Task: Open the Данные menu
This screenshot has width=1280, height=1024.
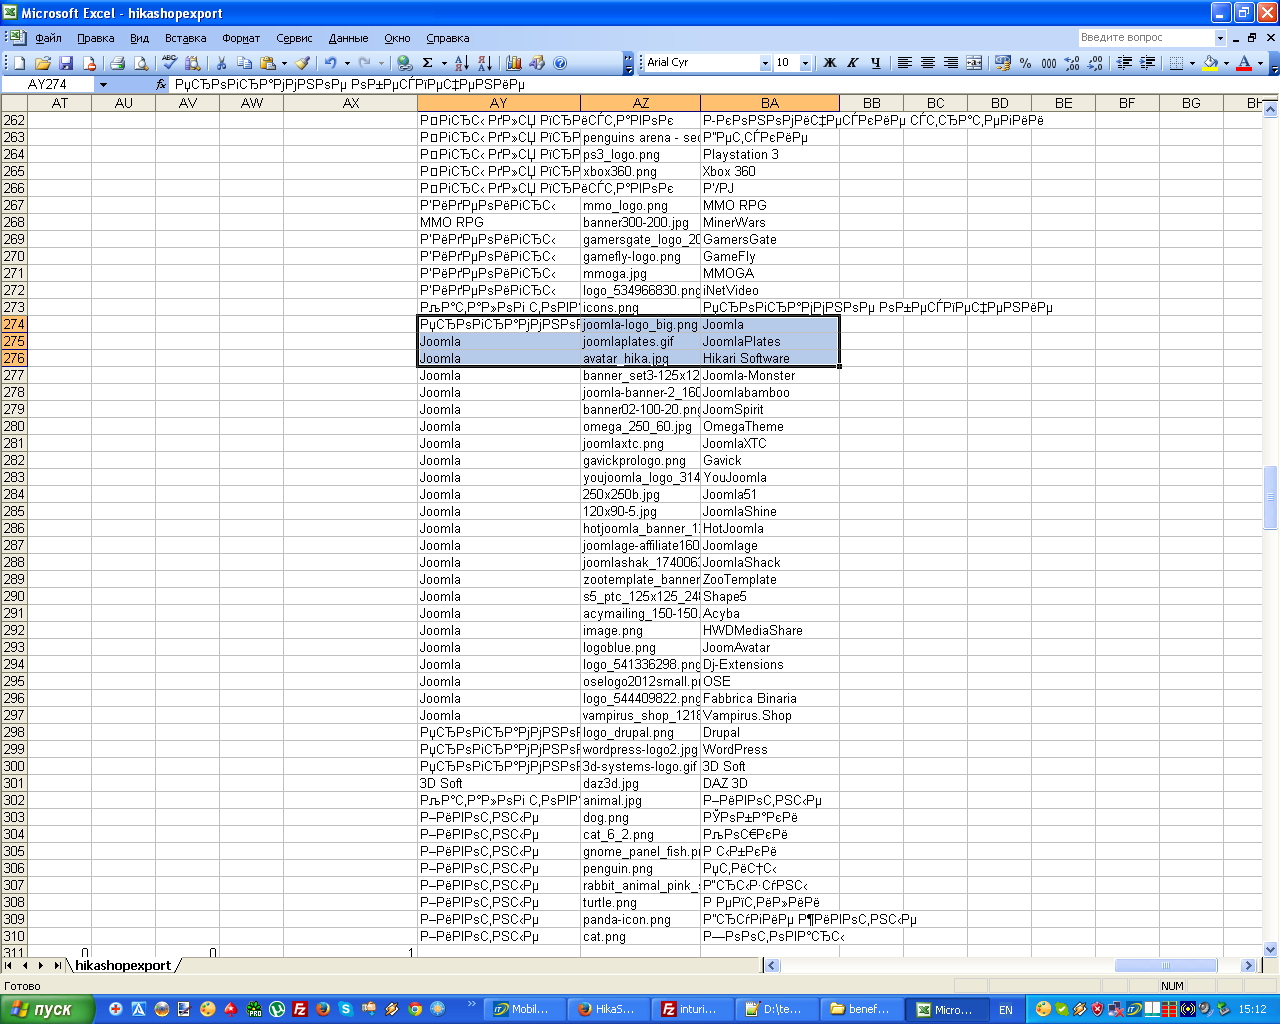Action: (x=348, y=38)
